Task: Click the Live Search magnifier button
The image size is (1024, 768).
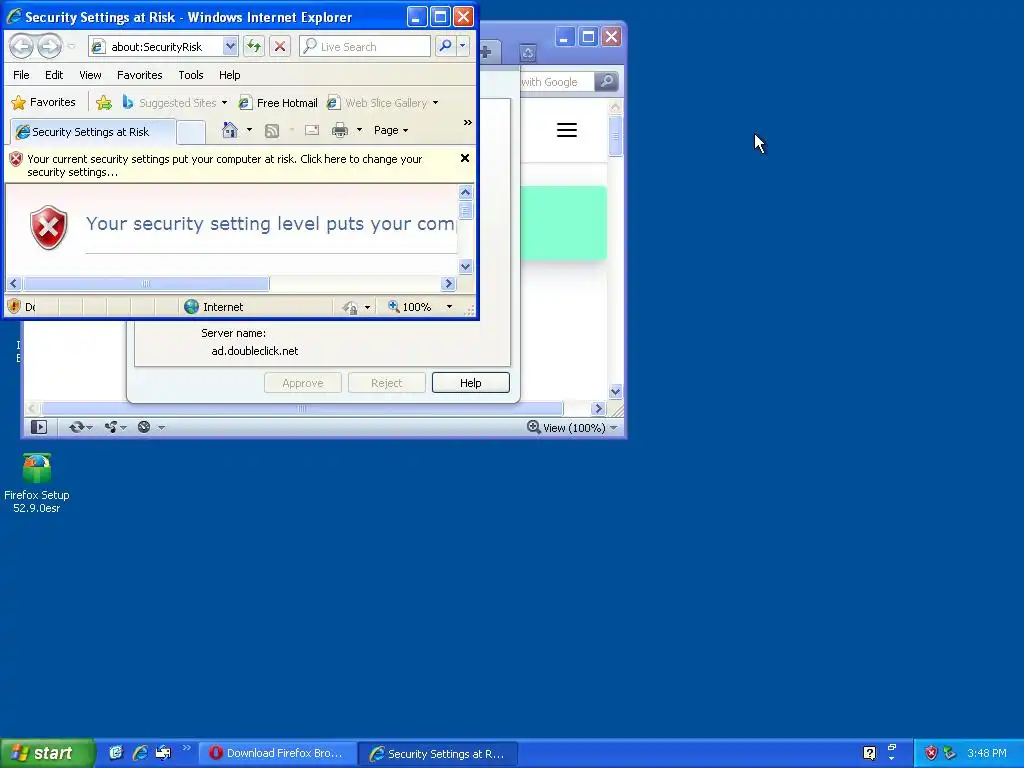Action: tap(445, 46)
